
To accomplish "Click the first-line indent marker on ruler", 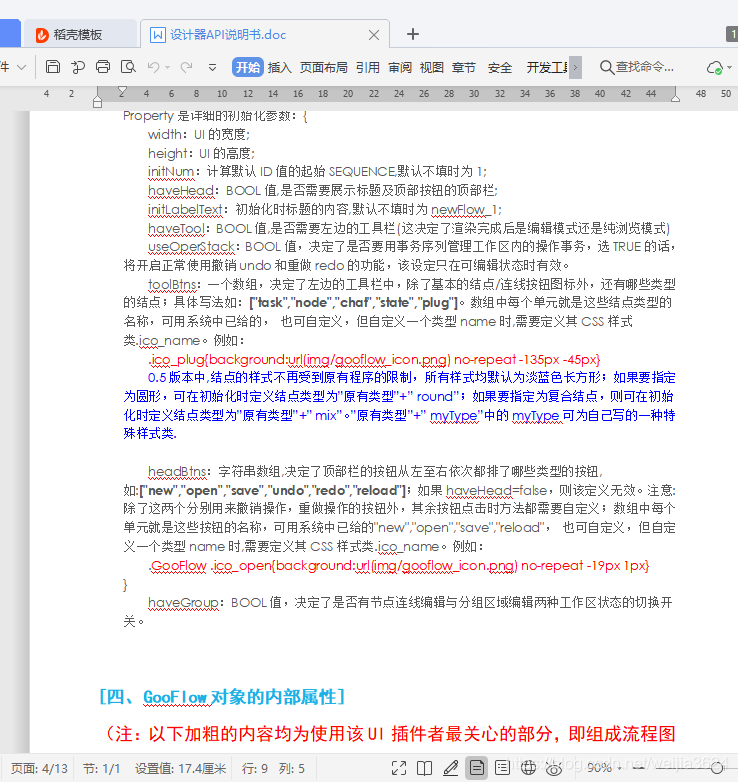I will point(122,91).
